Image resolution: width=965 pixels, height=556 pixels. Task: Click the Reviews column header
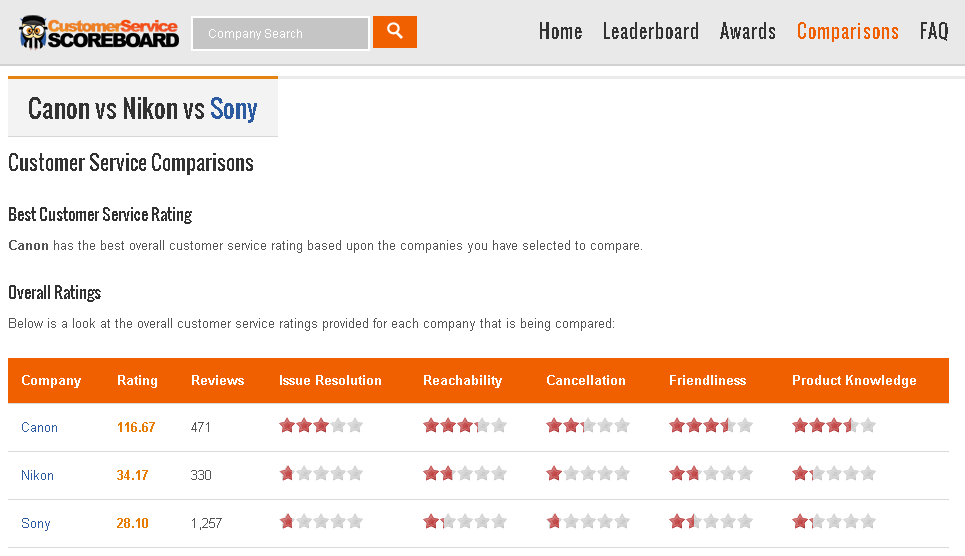click(x=217, y=381)
